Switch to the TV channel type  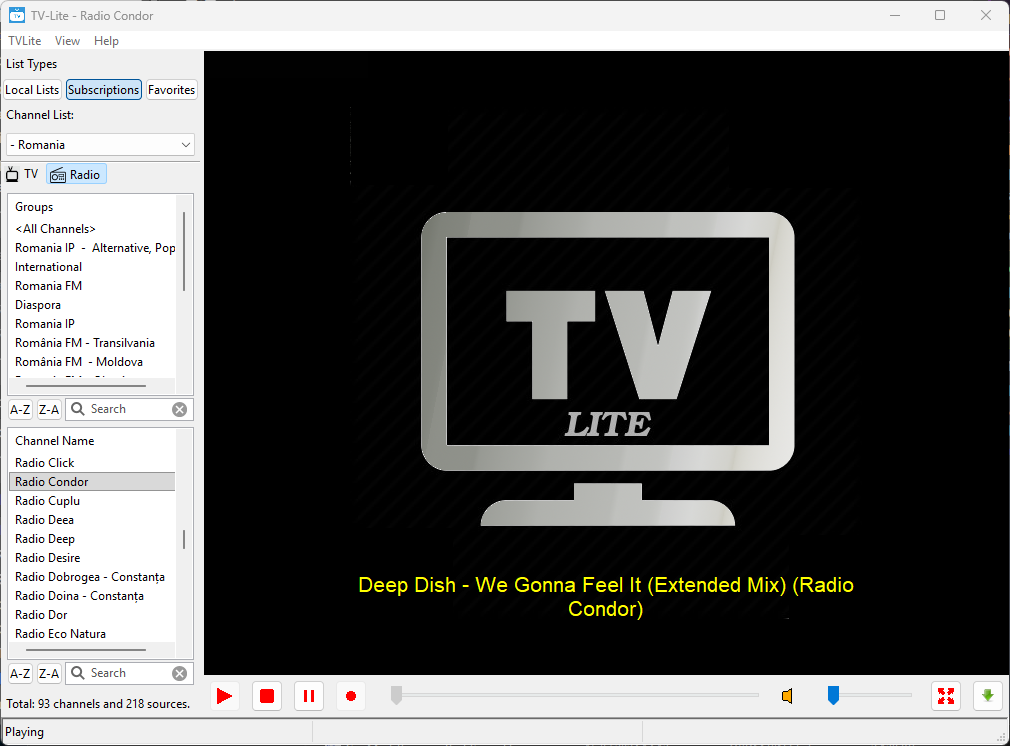(x=23, y=174)
